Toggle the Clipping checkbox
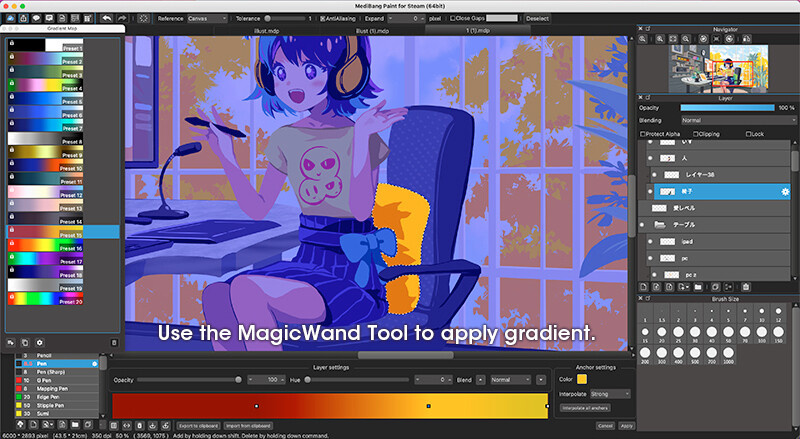Viewport: 800px width, 439px height. (x=695, y=134)
